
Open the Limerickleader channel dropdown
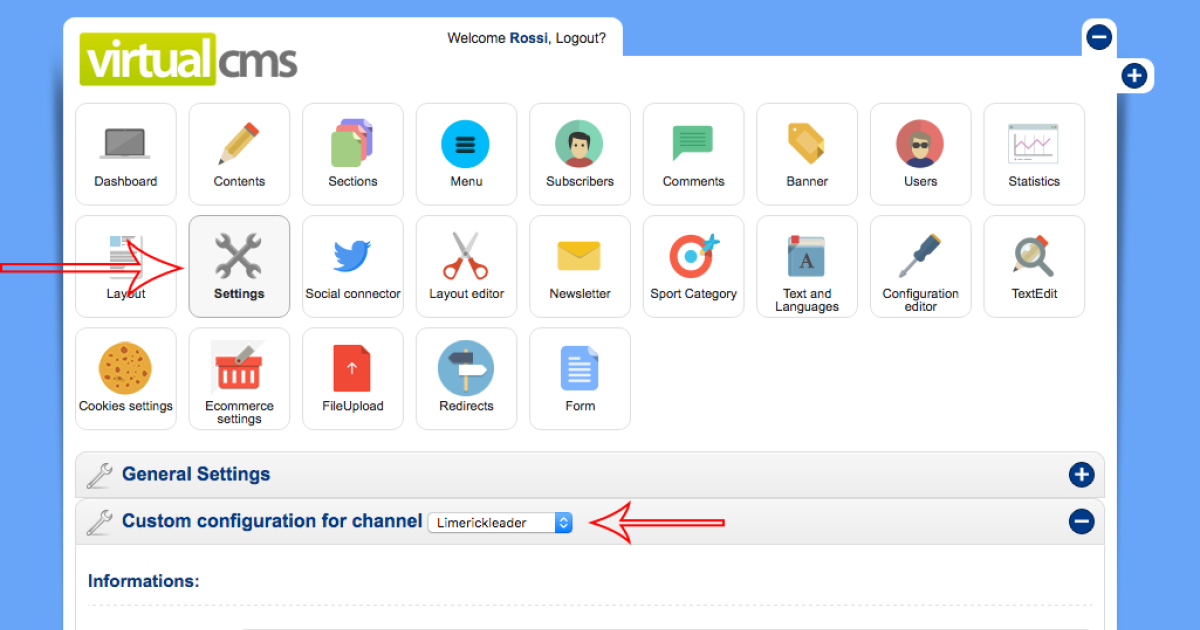tap(500, 522)
